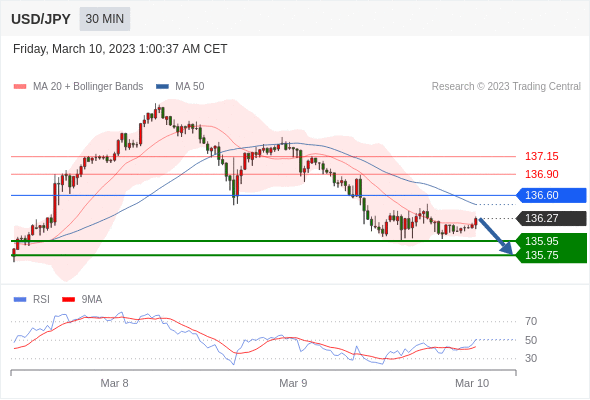Click the 136.90 resistance level label

[x=541, y=174]
